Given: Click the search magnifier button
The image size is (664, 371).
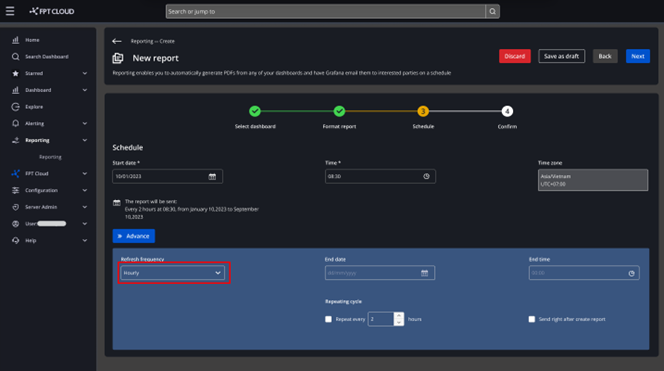Looking at the screenshot, I should tap(492, 11).
